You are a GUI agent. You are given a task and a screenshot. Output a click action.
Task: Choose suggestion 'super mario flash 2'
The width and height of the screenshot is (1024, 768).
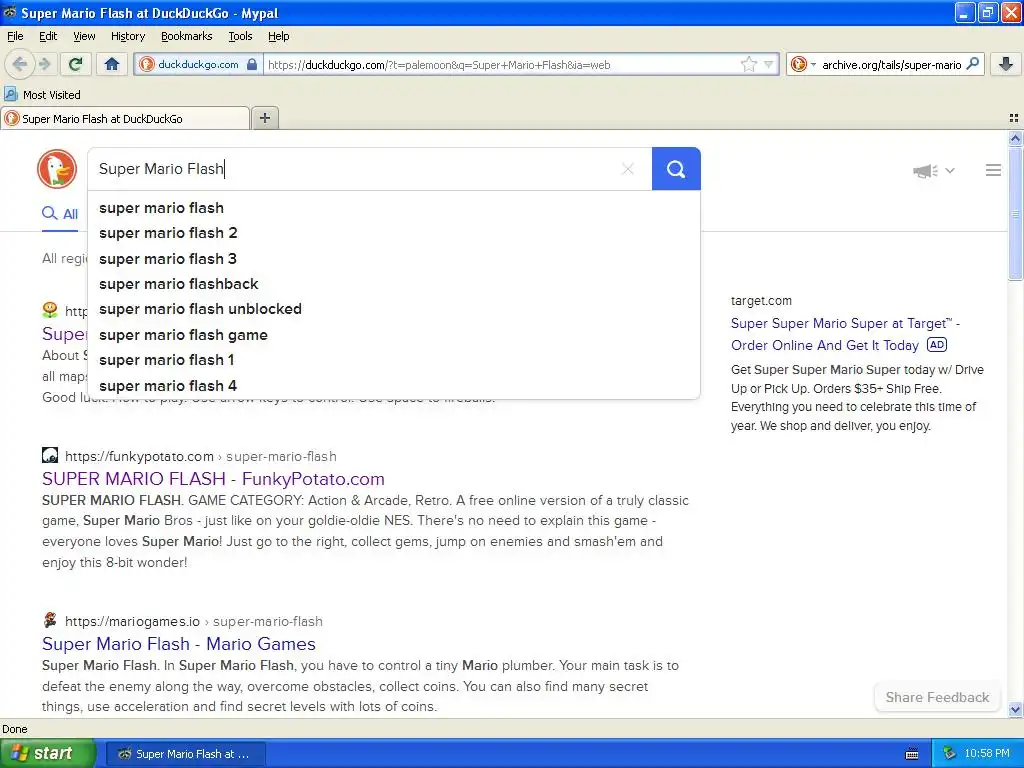[394, 233]
